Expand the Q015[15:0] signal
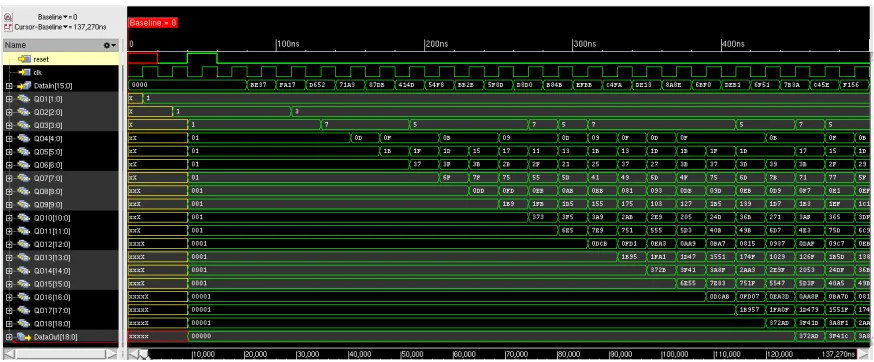The image size is (874, 362). point(8,284)
